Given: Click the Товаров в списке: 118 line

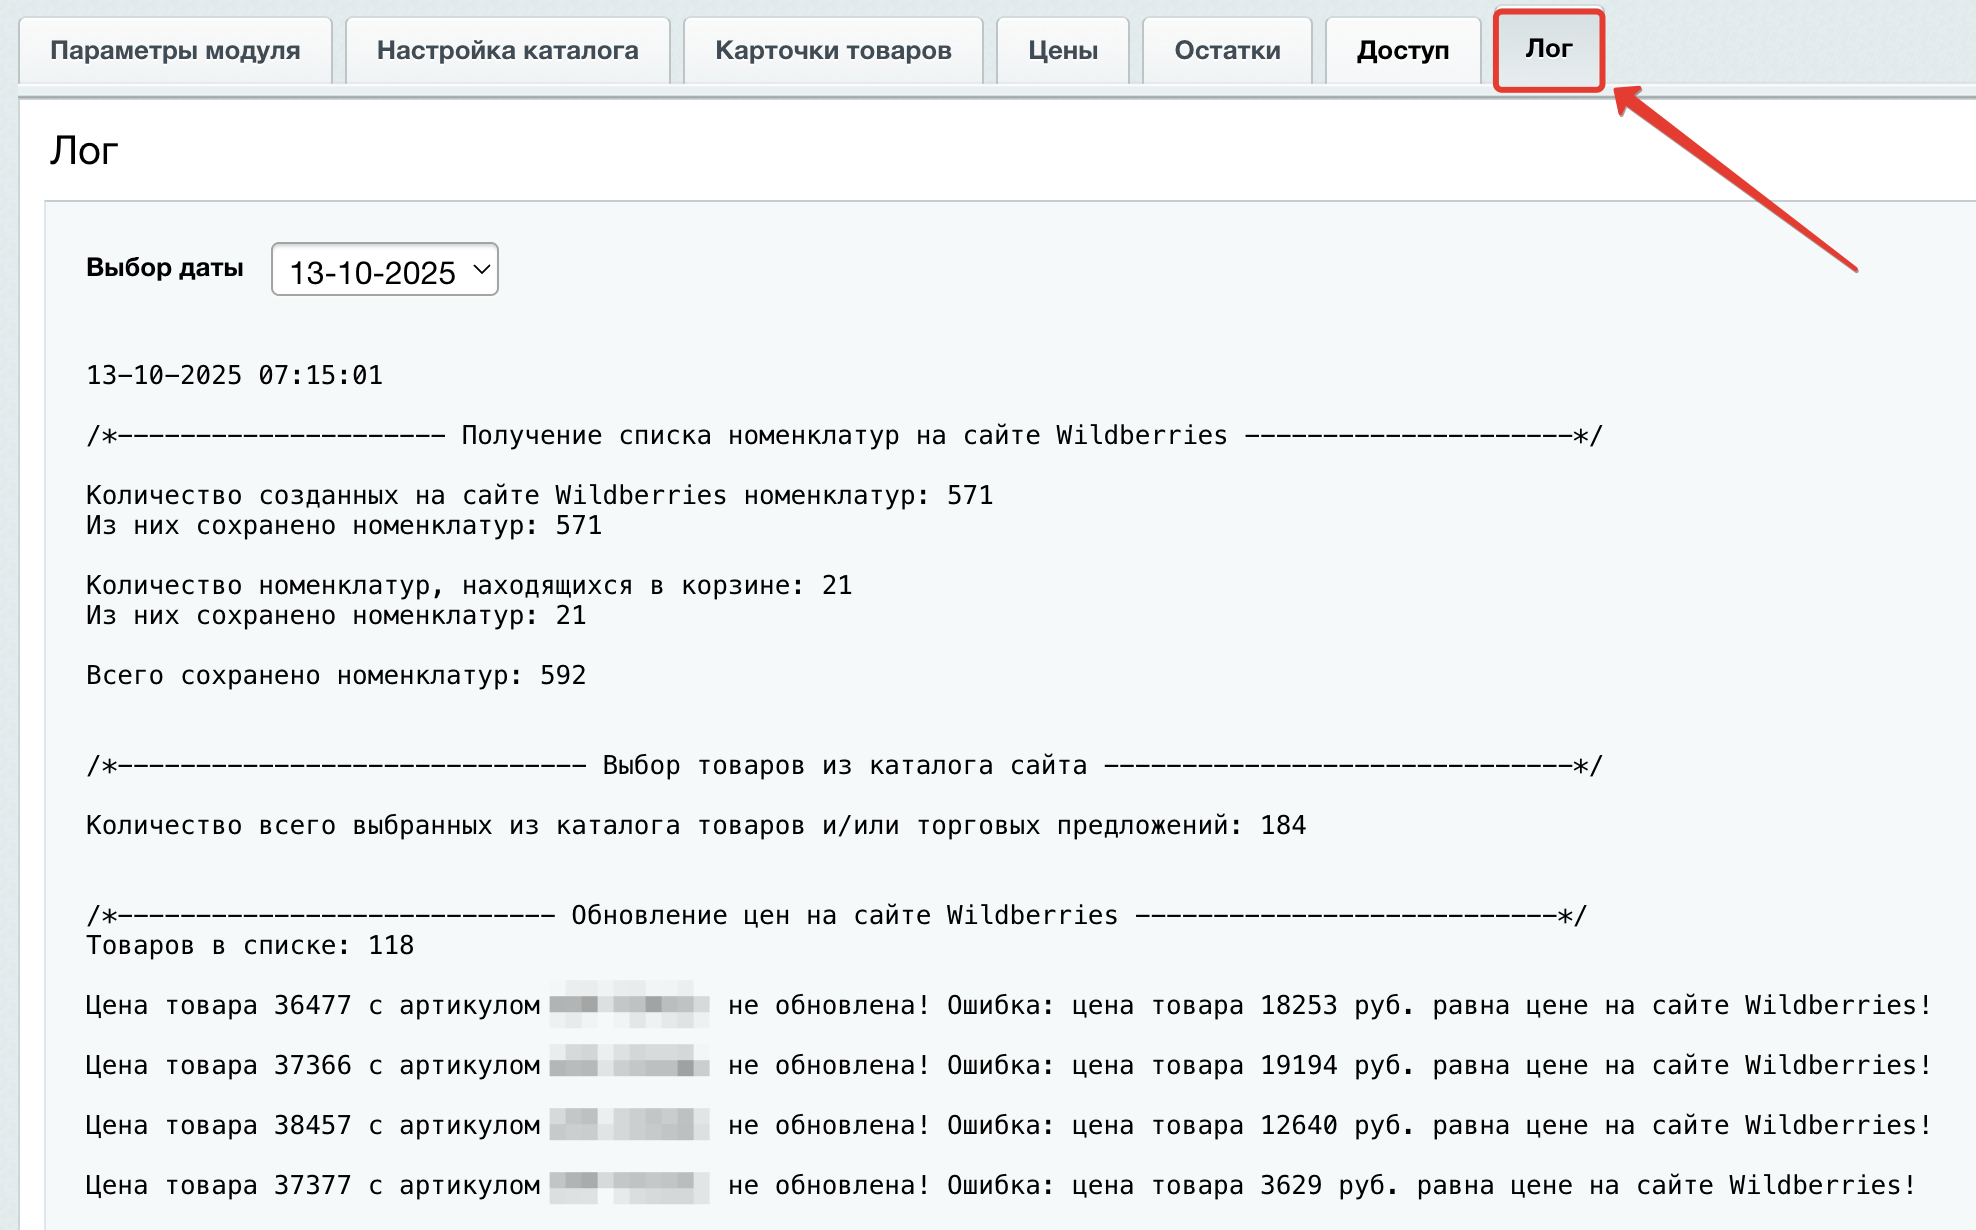Looking at the screenshot, I should (250, 945).
